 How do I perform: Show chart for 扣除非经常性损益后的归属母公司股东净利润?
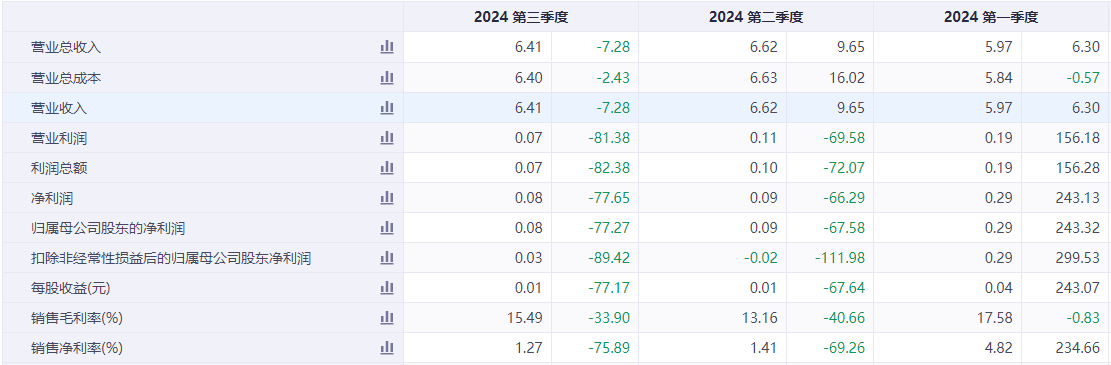(x=387, y=258)
